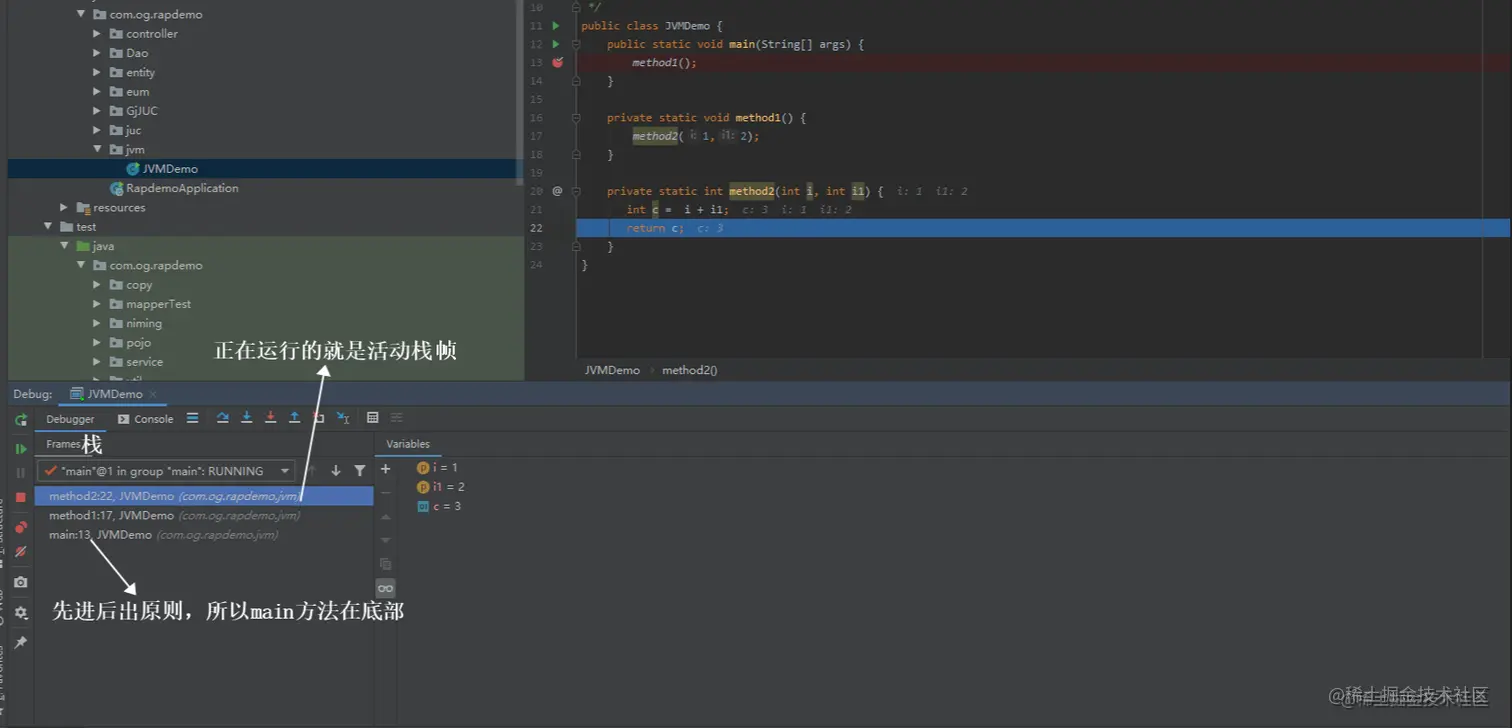1512x728 pixels.
Task: Select the next frame with down arrow
Action: click(336, 471)
